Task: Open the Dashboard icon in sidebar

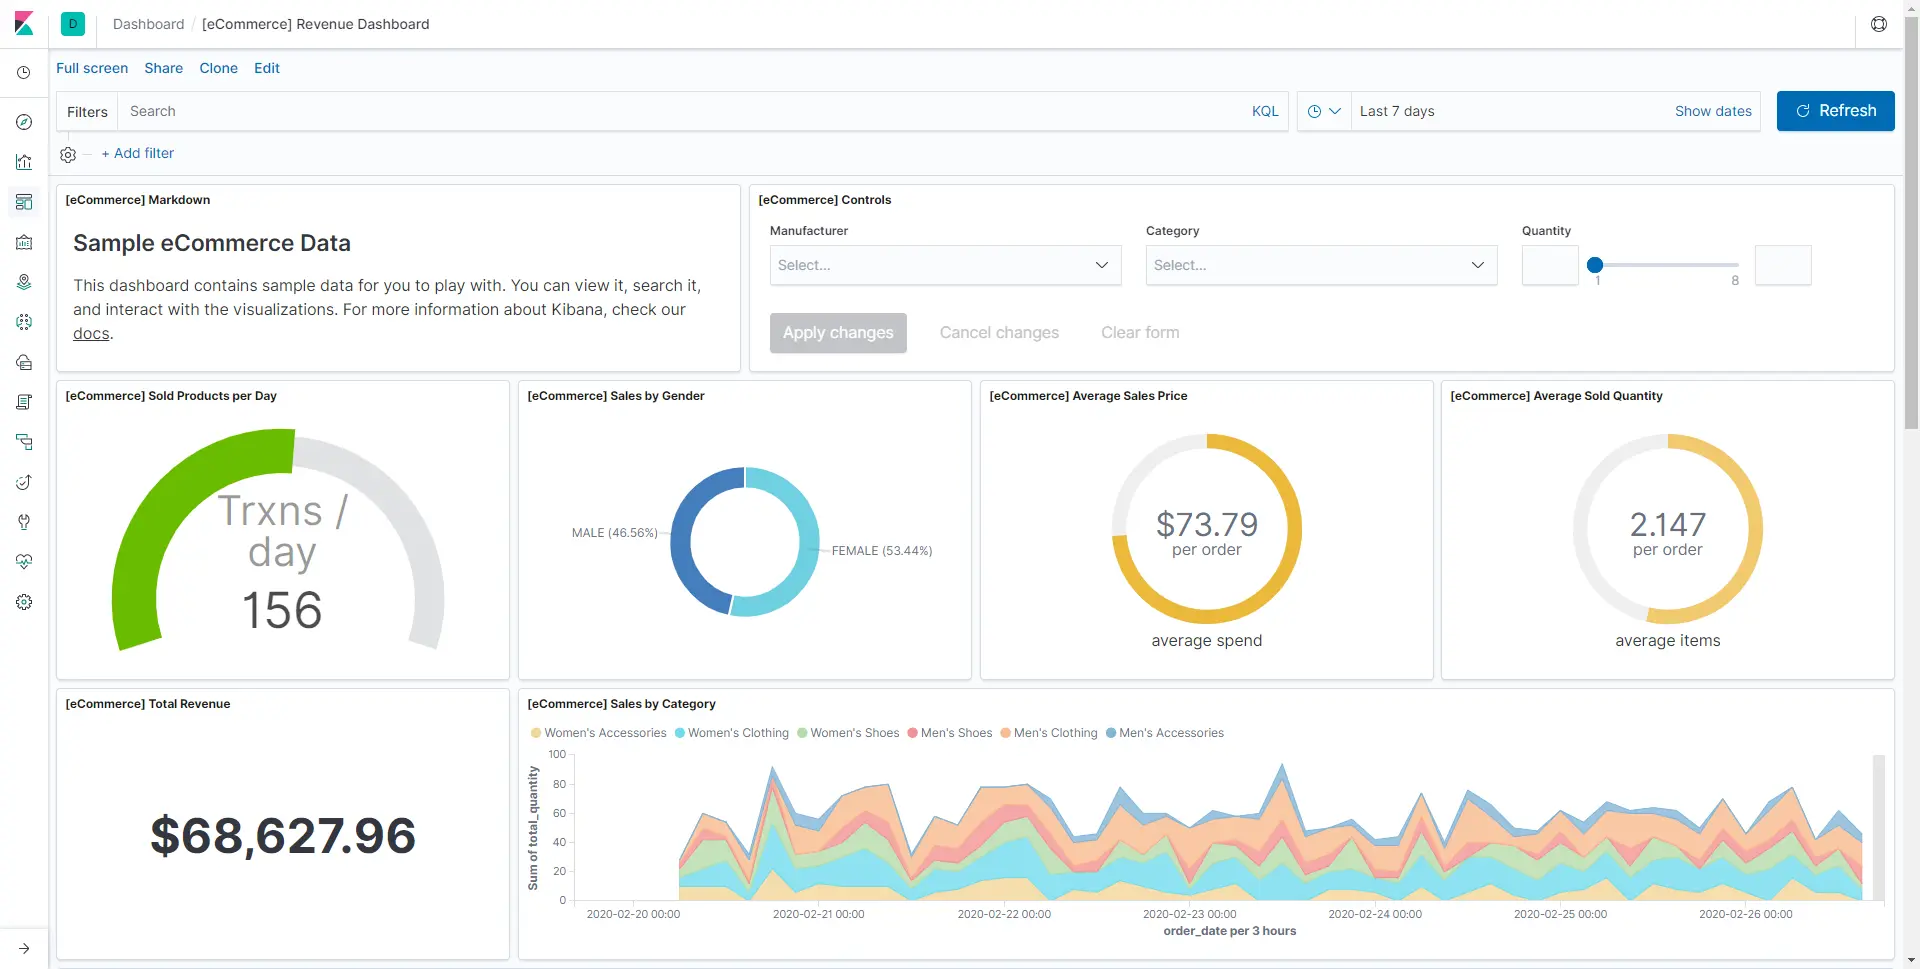Action: [x=24, y=202]
